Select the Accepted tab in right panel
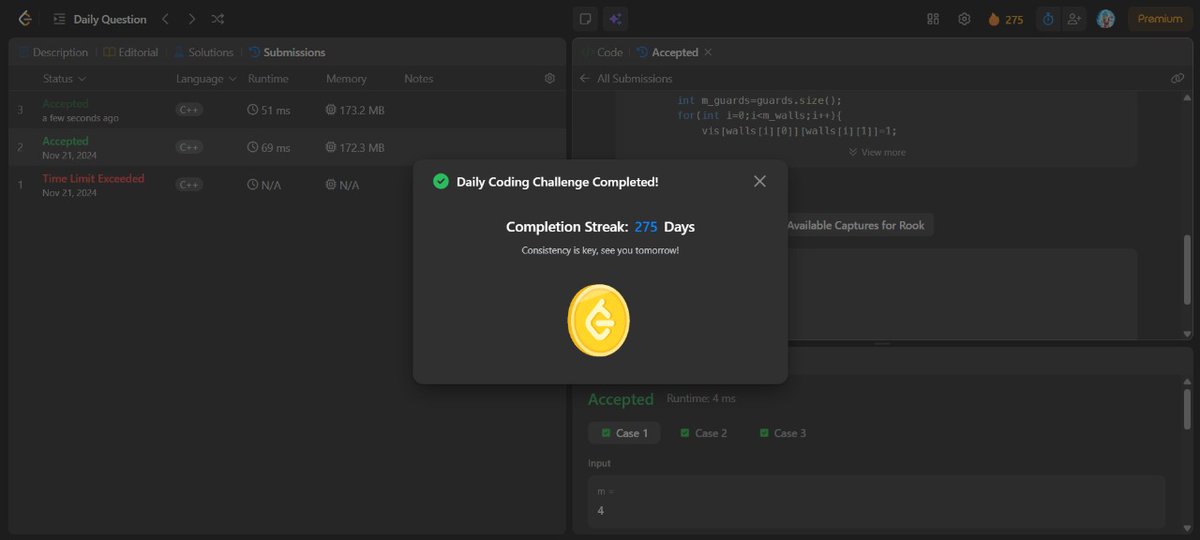The image size is (1200, 540). pos(667,52)
